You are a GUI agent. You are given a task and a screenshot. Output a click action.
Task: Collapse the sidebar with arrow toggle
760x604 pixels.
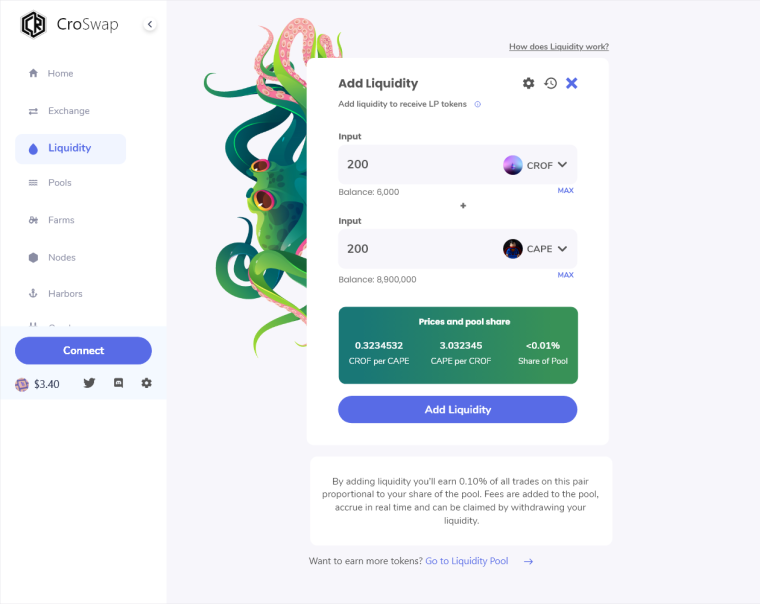[x=150, y=24]
